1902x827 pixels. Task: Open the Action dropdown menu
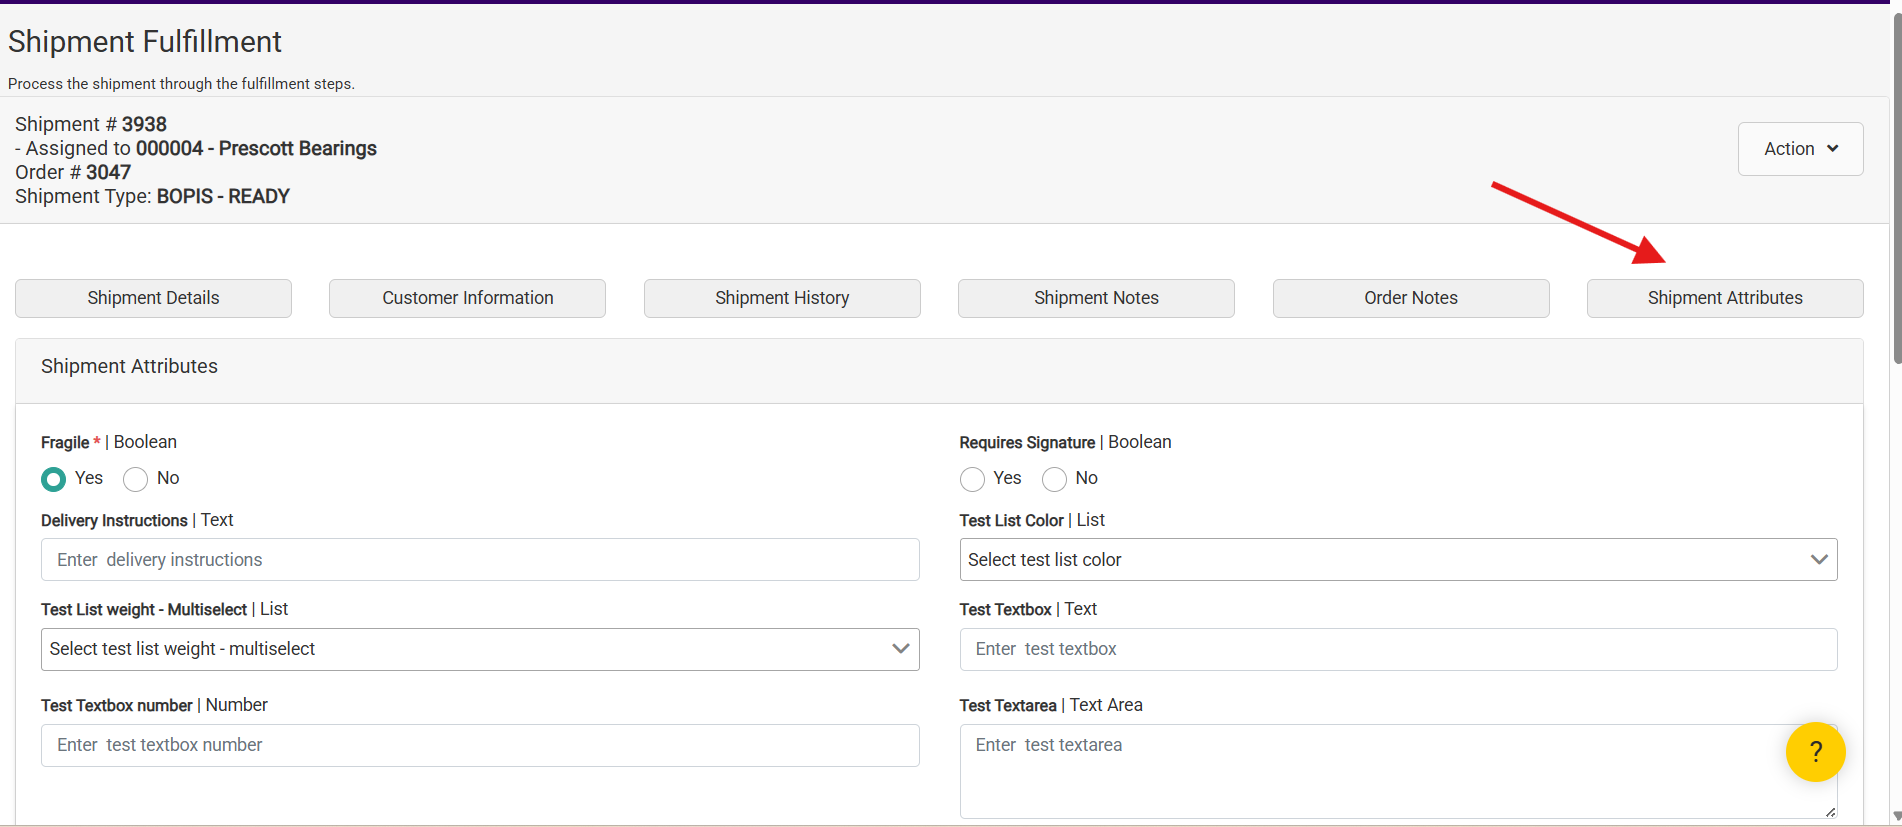coord(1800,149)
